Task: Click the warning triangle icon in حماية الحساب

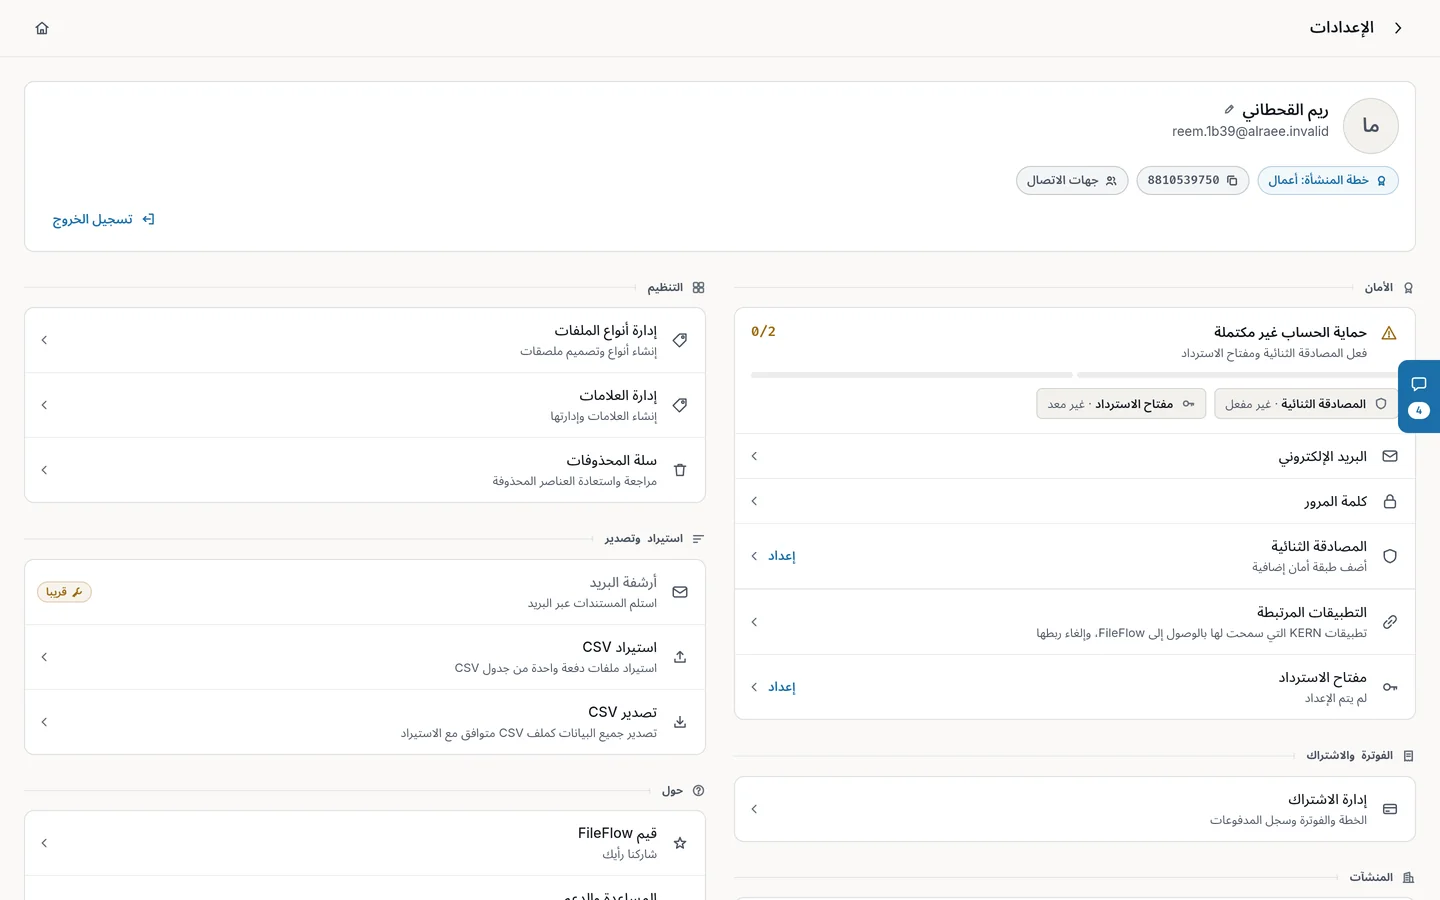Action: 1388,333
